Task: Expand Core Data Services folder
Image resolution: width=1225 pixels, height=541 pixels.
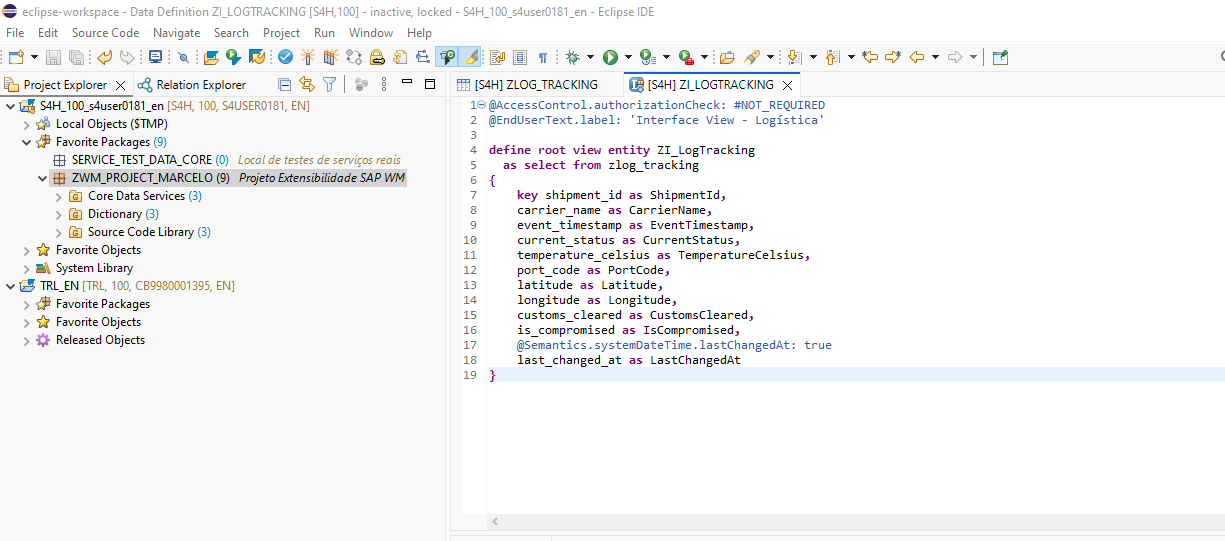Action: click(x=59, y=196)
